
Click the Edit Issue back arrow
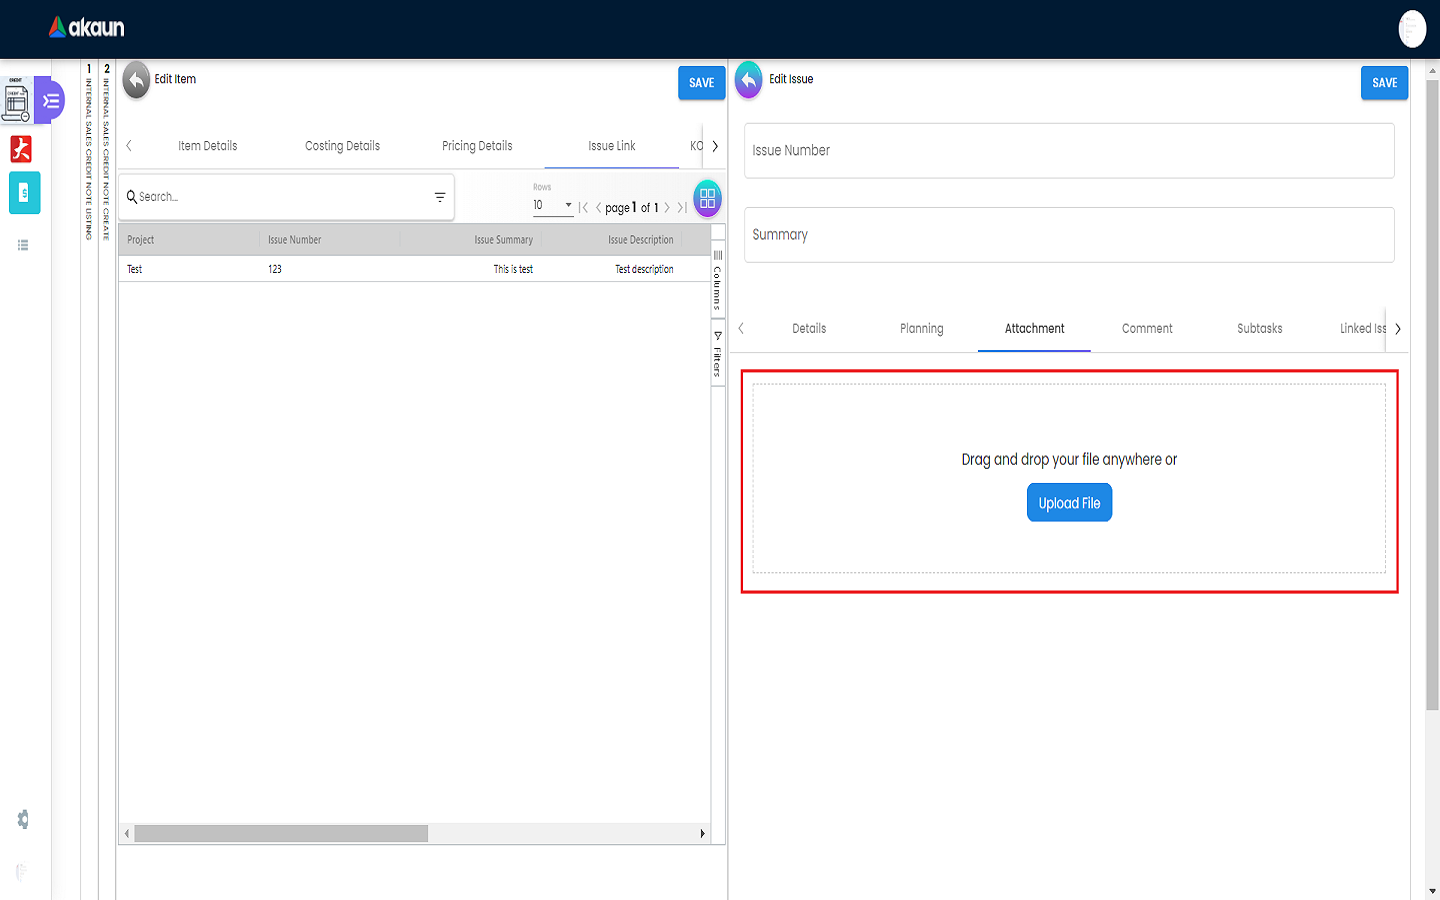[x=748, y=80]
